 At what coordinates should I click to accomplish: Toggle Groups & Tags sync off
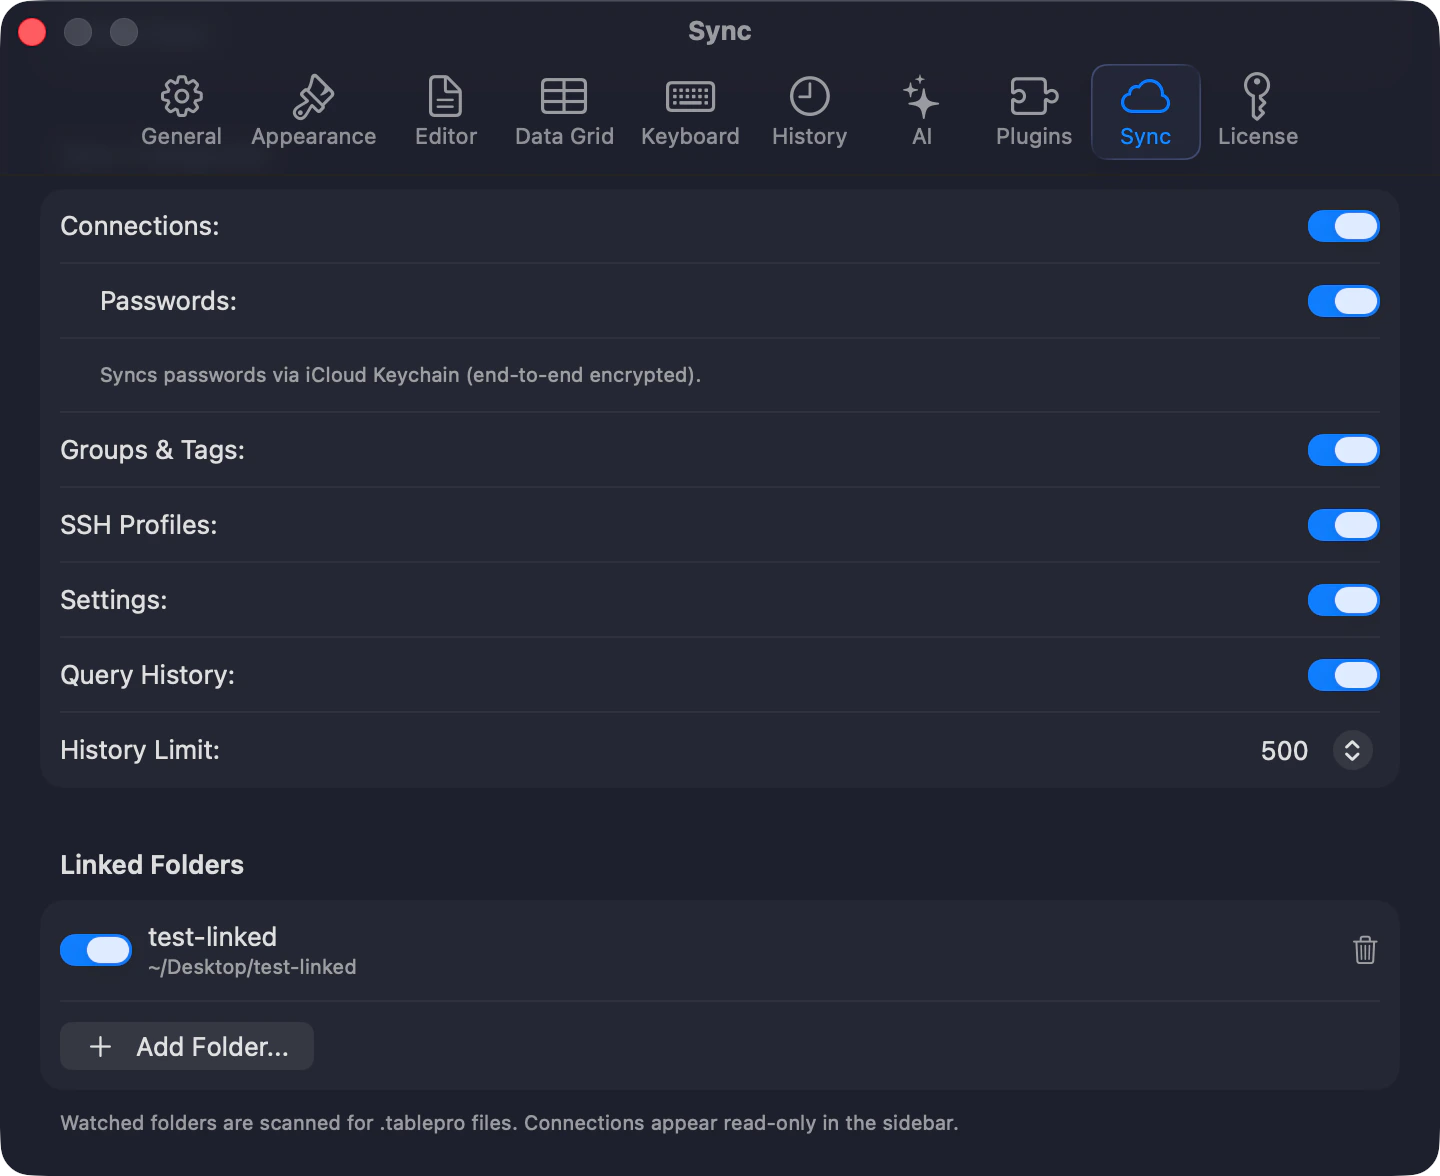pyautogui.click(x=1344, y=450)
